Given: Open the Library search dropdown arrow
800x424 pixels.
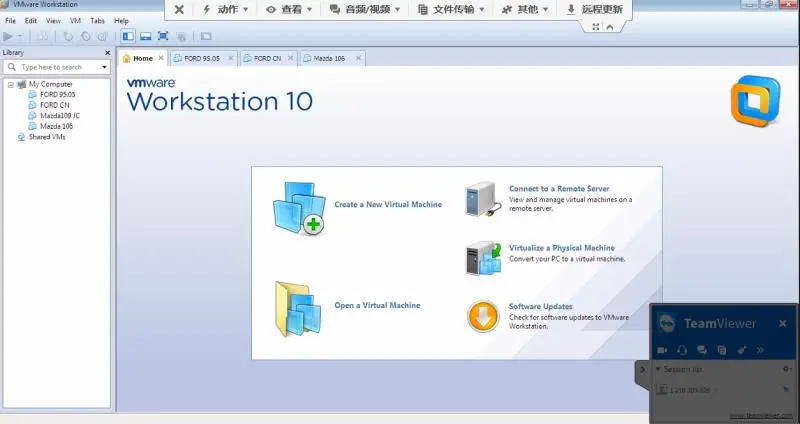Looking at the screenshot, I should tap(104, 67).
